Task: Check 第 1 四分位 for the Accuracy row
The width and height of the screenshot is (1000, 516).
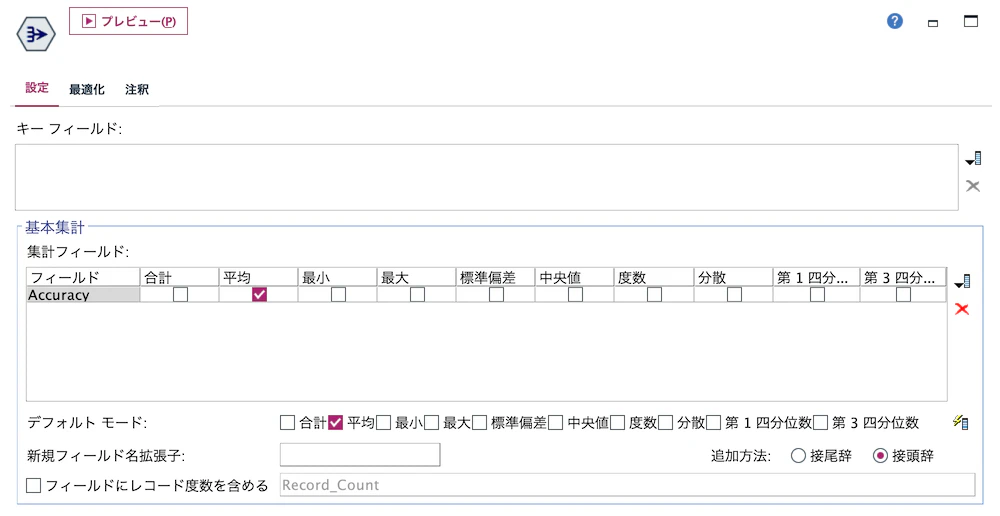Action: click(817, 295)
